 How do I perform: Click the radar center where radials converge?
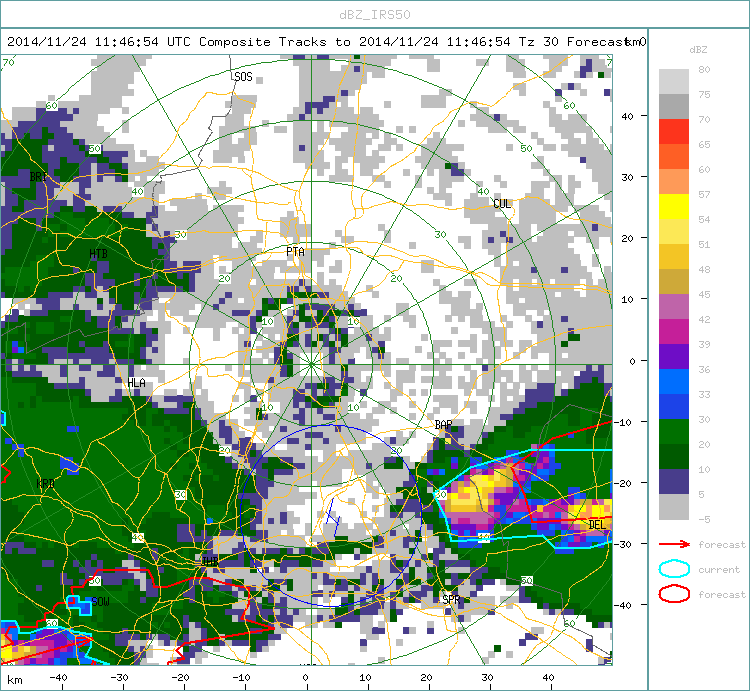[311, 364]
